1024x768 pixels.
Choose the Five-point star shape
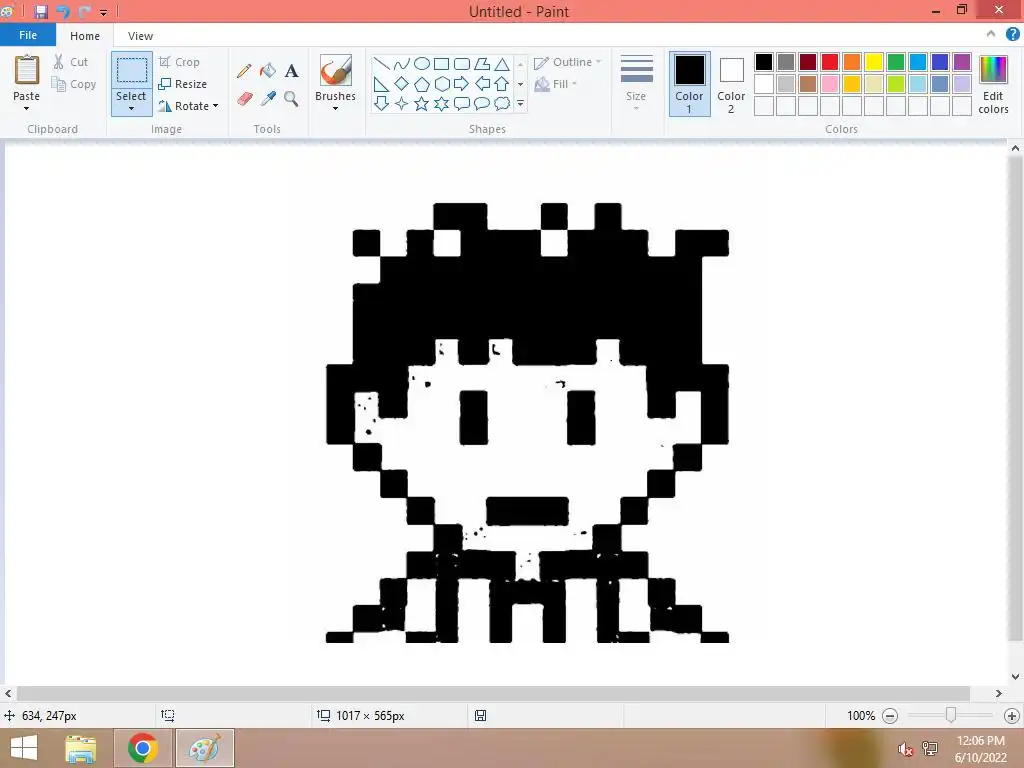point(422,103)
